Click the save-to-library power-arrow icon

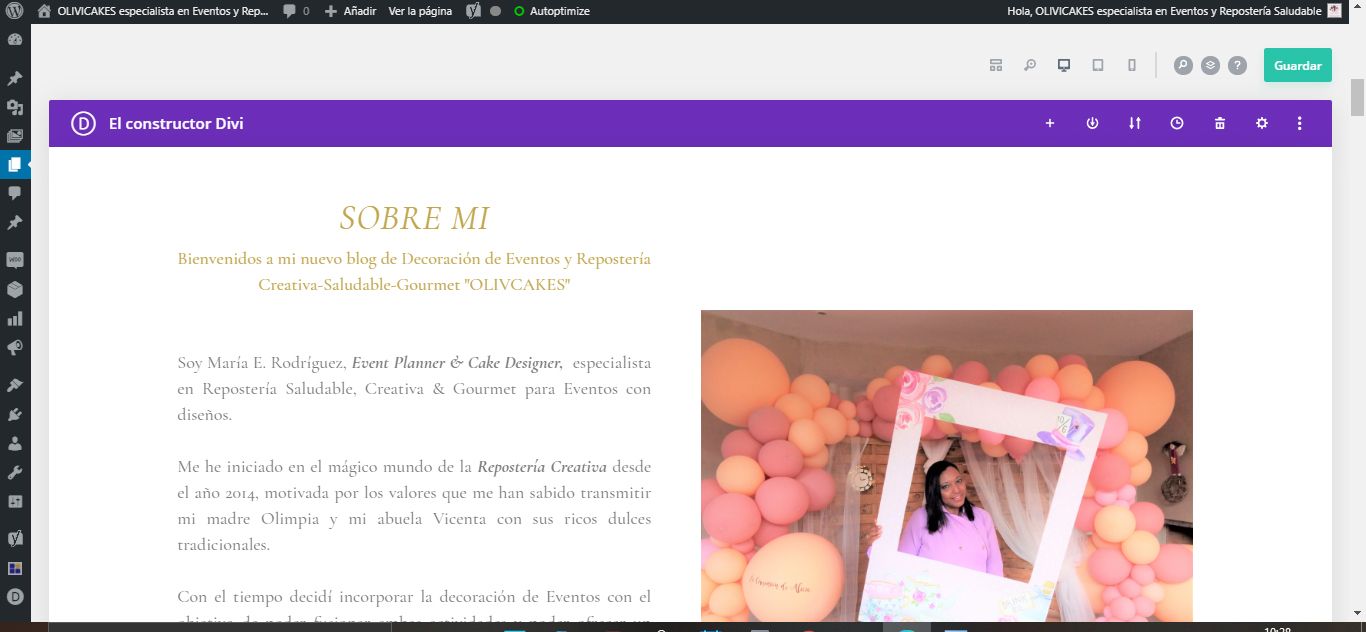pos(1092,123)
